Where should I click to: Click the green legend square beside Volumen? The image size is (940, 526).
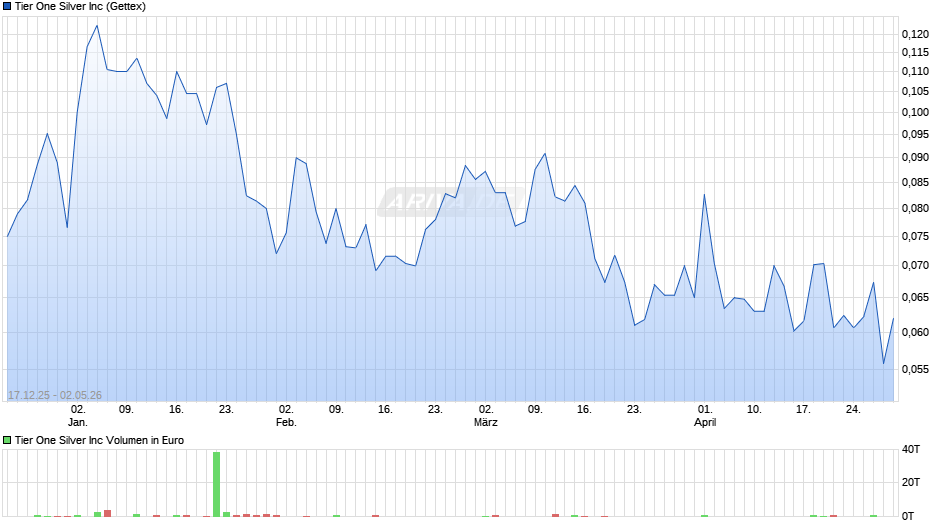pyautogui.click(x=7, y=440)
